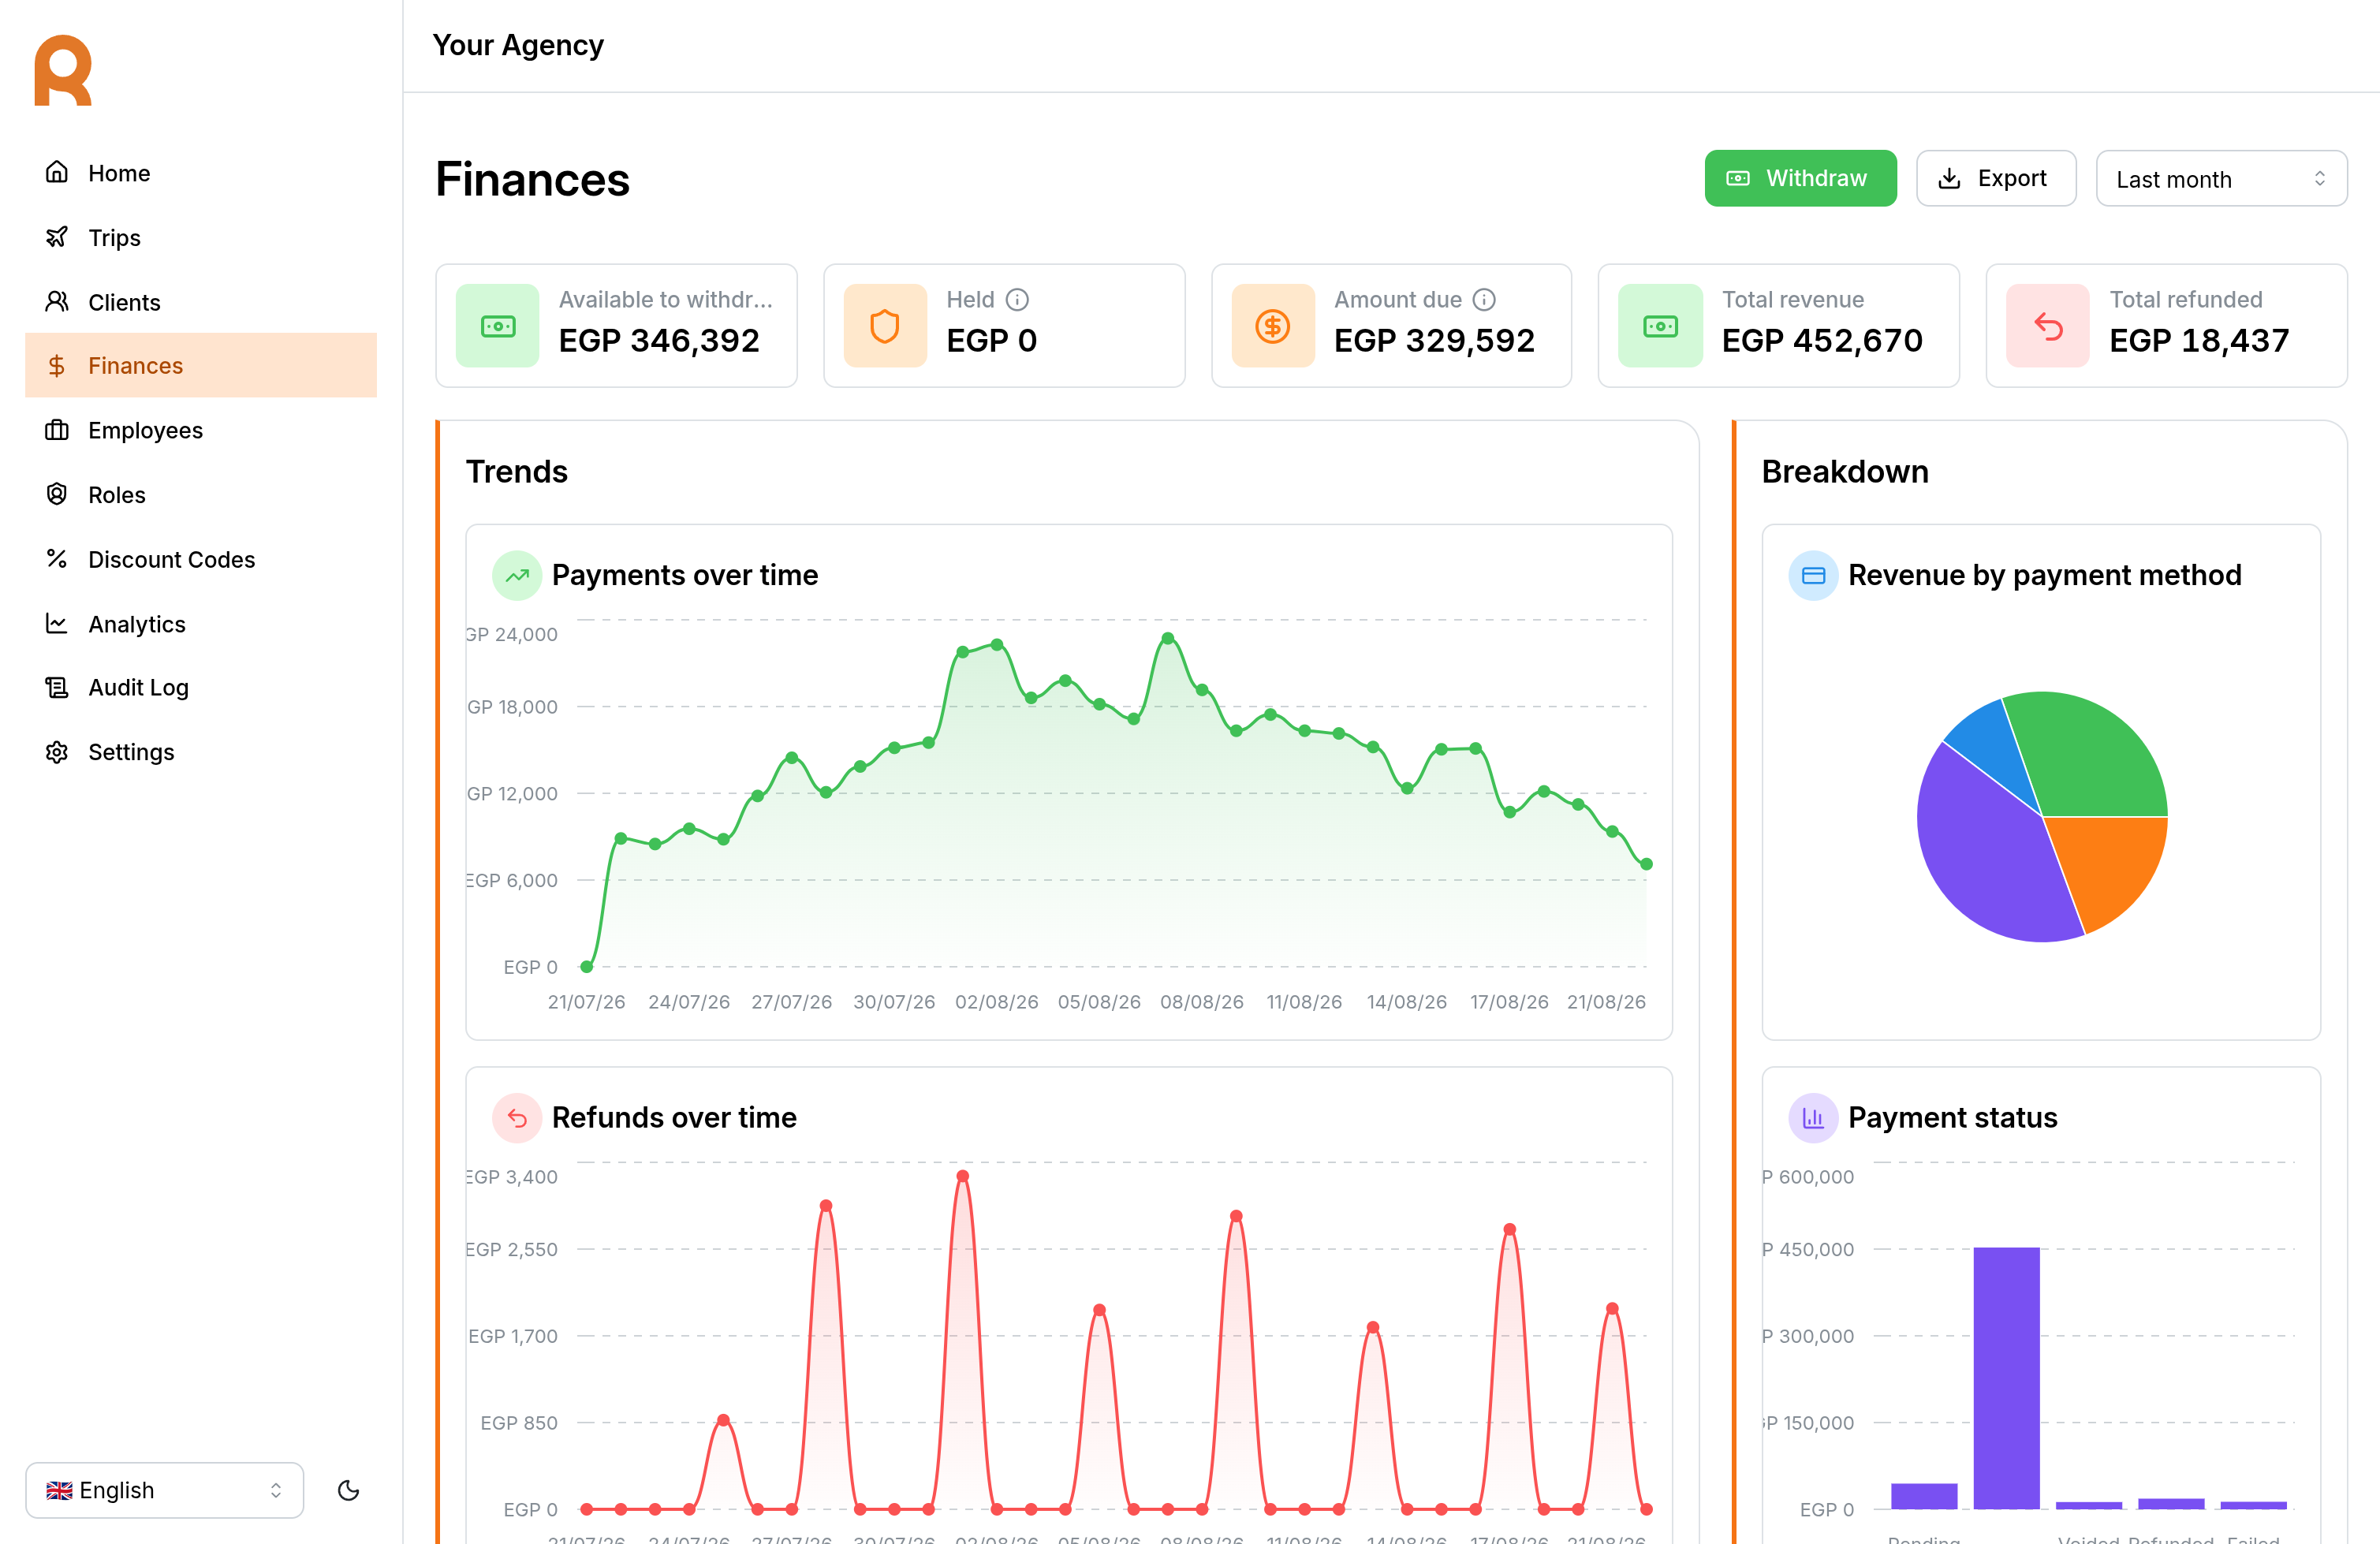Open the English language selector
This screenshot has width=2380, height=1544.
click(x=164, y=1490)
